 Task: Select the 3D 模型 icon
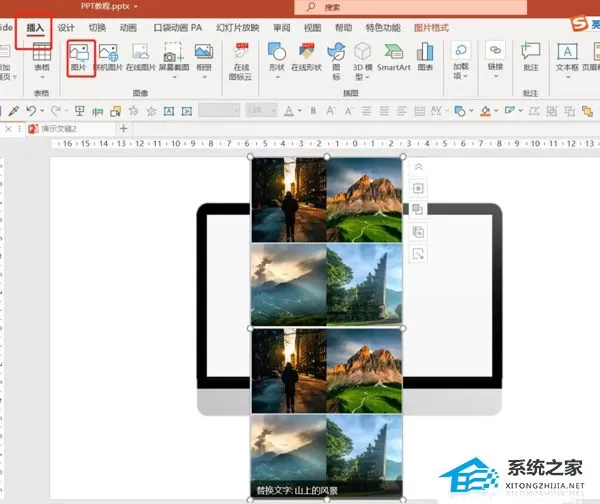[362, 60]
